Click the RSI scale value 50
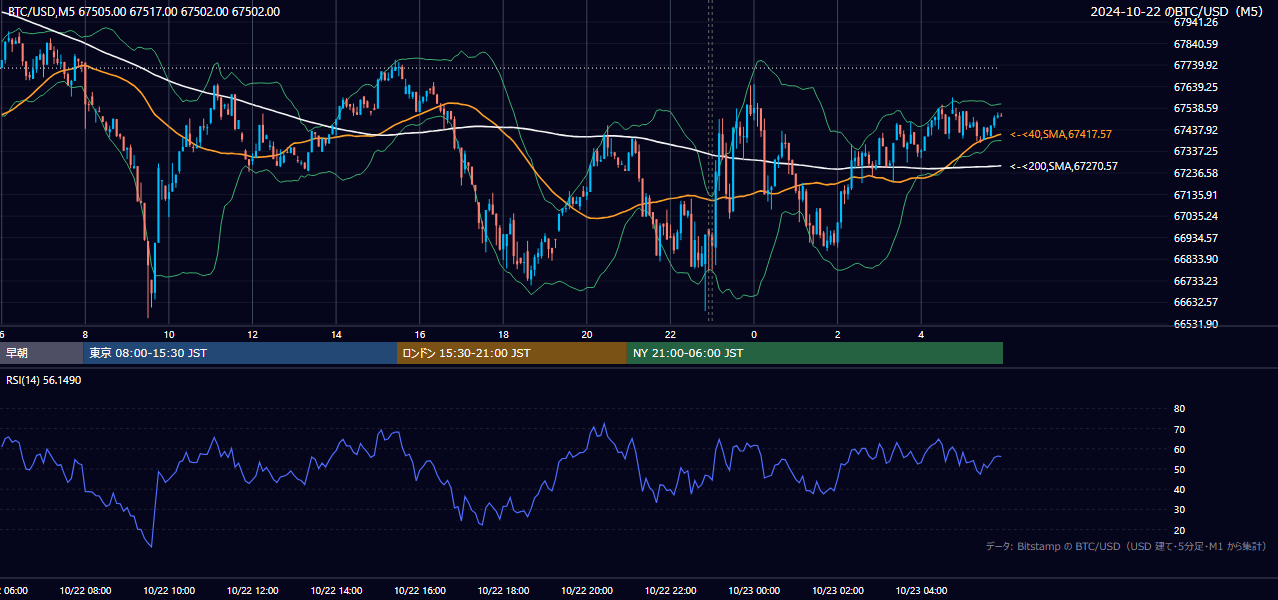The width and height of the screenshot is (1278, 600). point(1179,469)
